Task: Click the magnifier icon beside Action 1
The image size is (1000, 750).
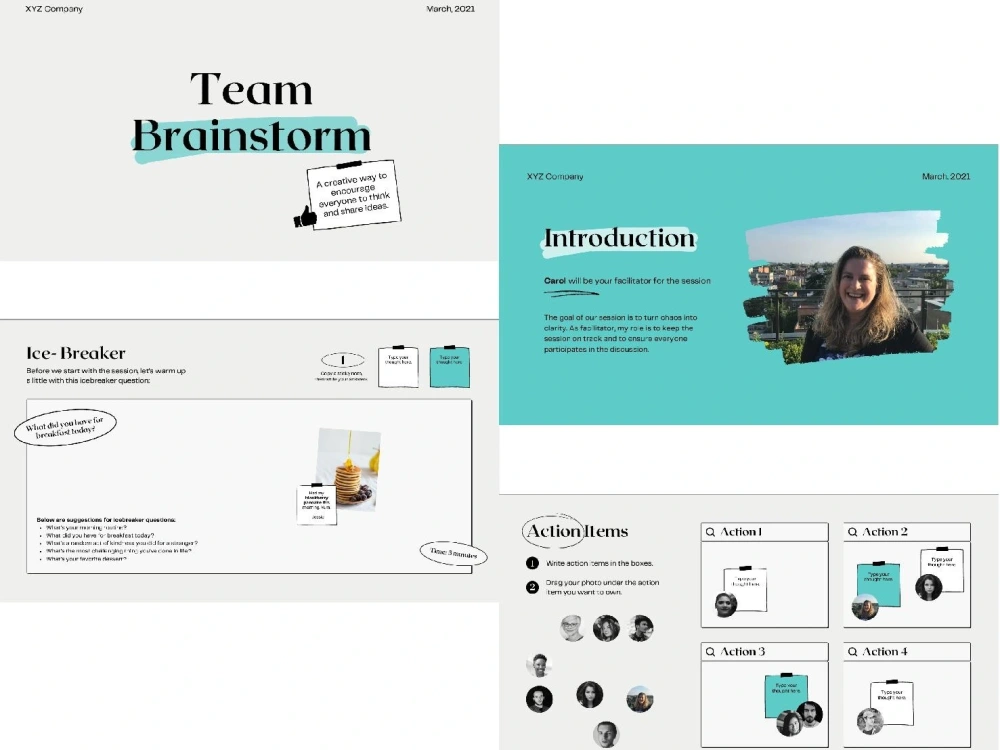Action: tap(710, 532)
